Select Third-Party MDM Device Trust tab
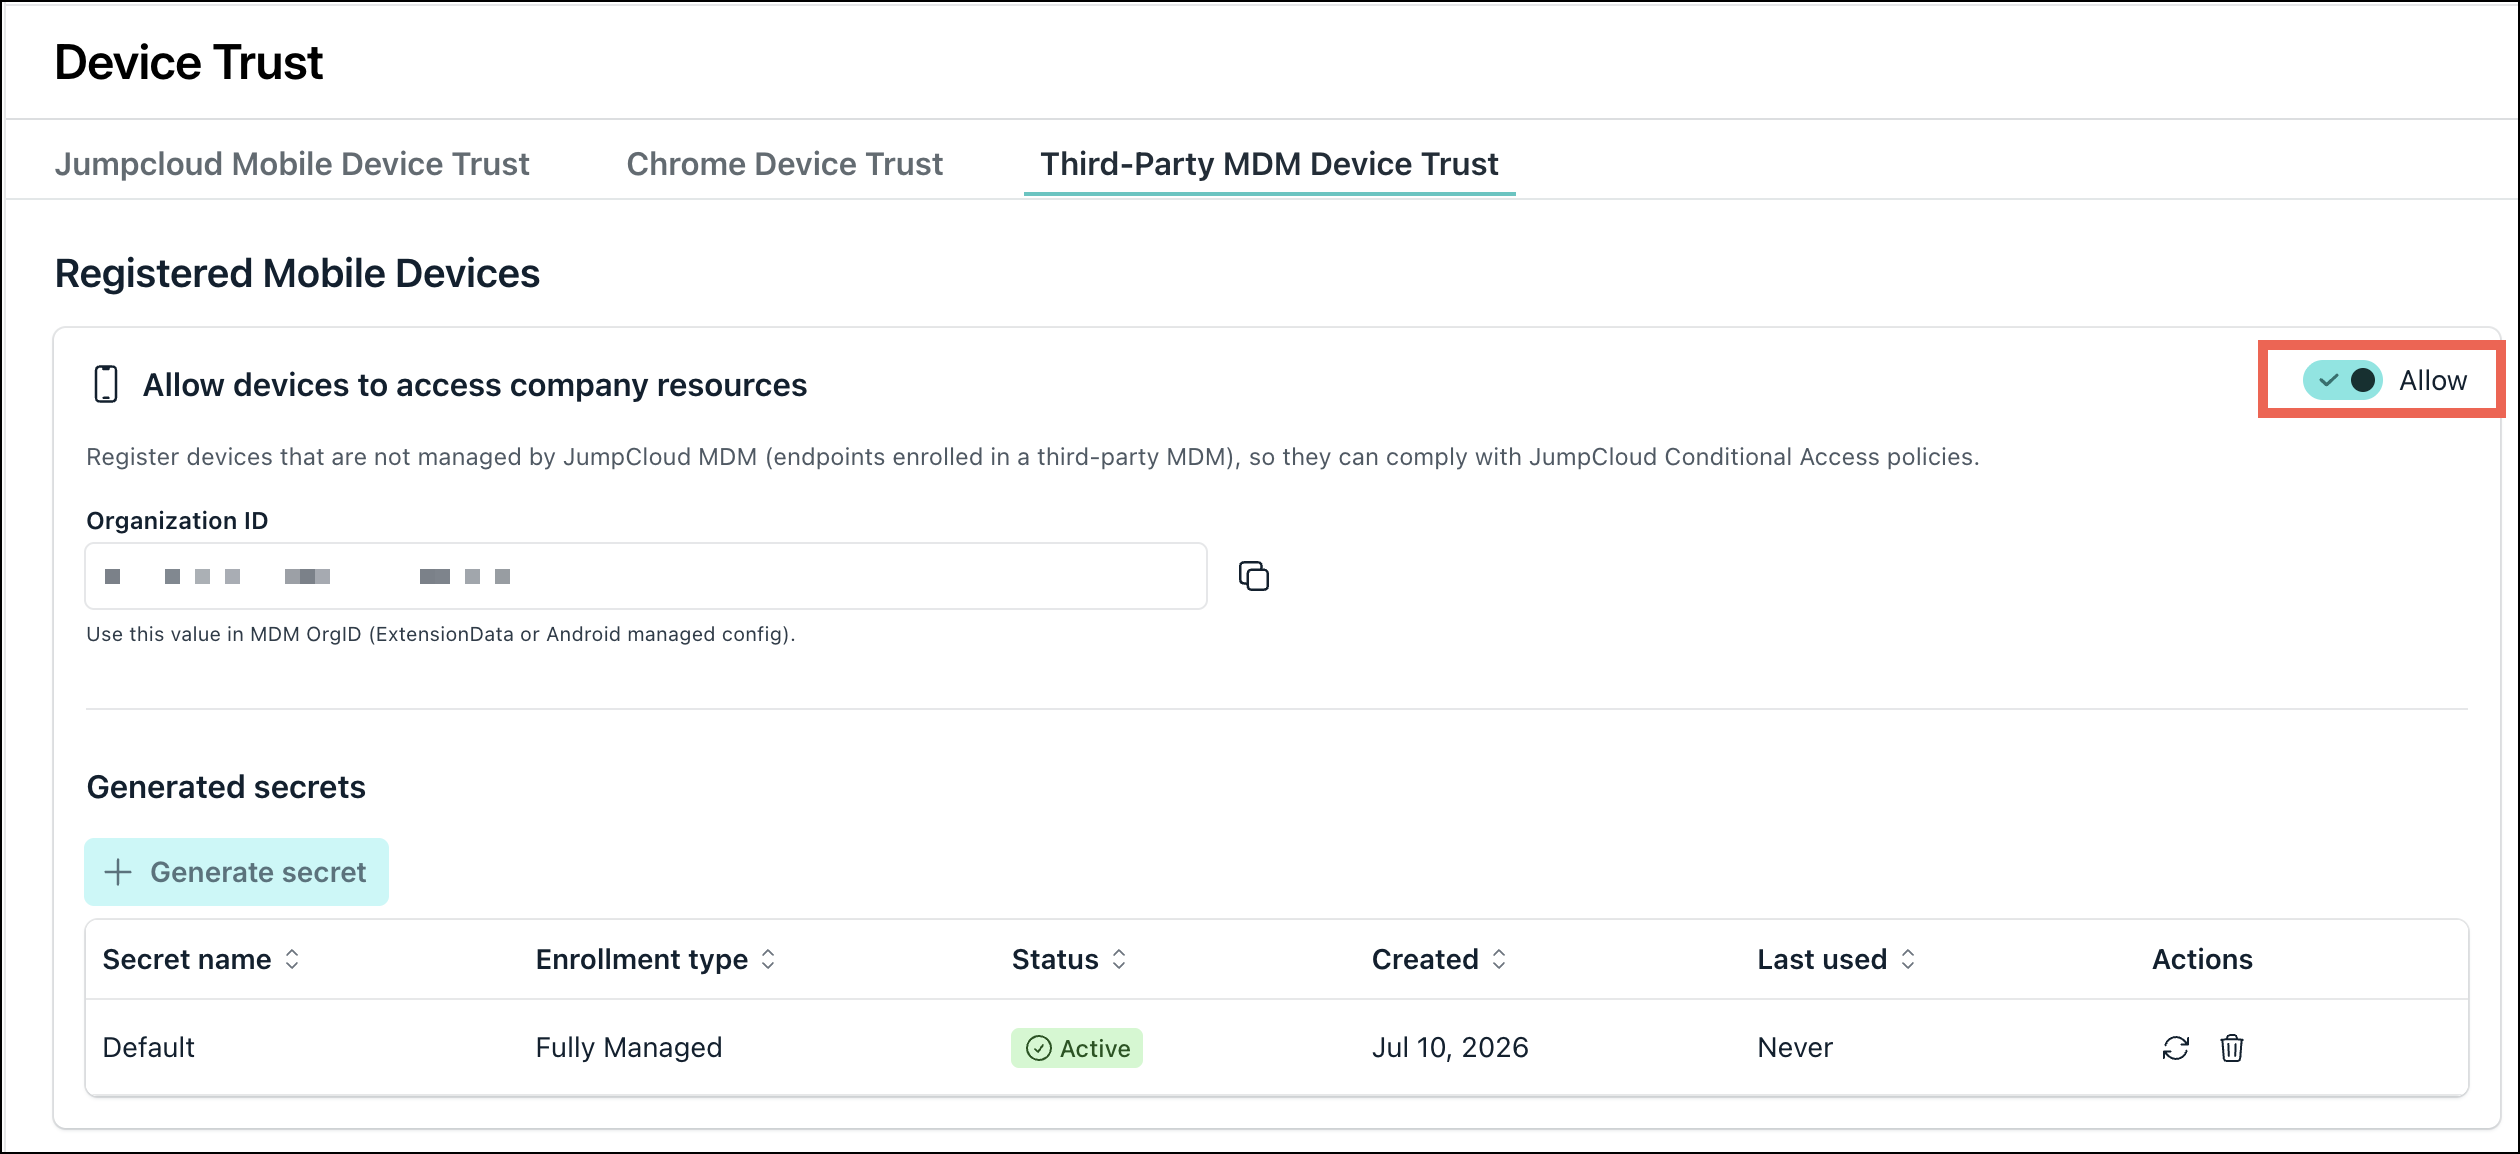 point(1269,164)
